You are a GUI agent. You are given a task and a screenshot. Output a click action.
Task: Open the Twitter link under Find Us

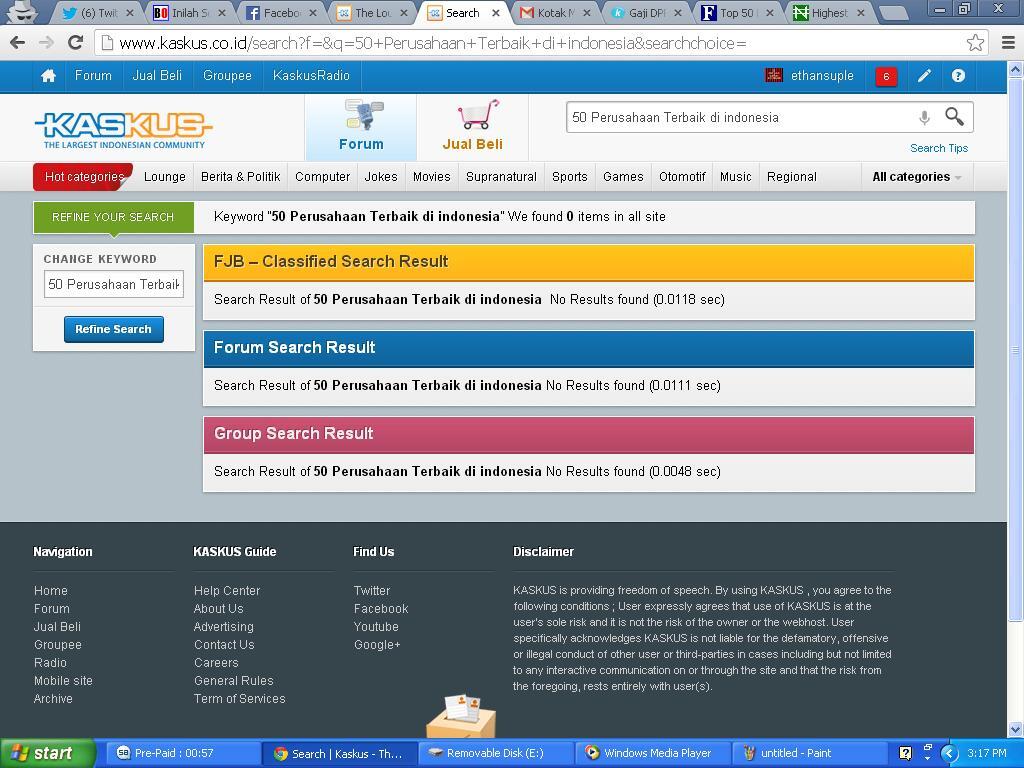(x=372, y=590)
